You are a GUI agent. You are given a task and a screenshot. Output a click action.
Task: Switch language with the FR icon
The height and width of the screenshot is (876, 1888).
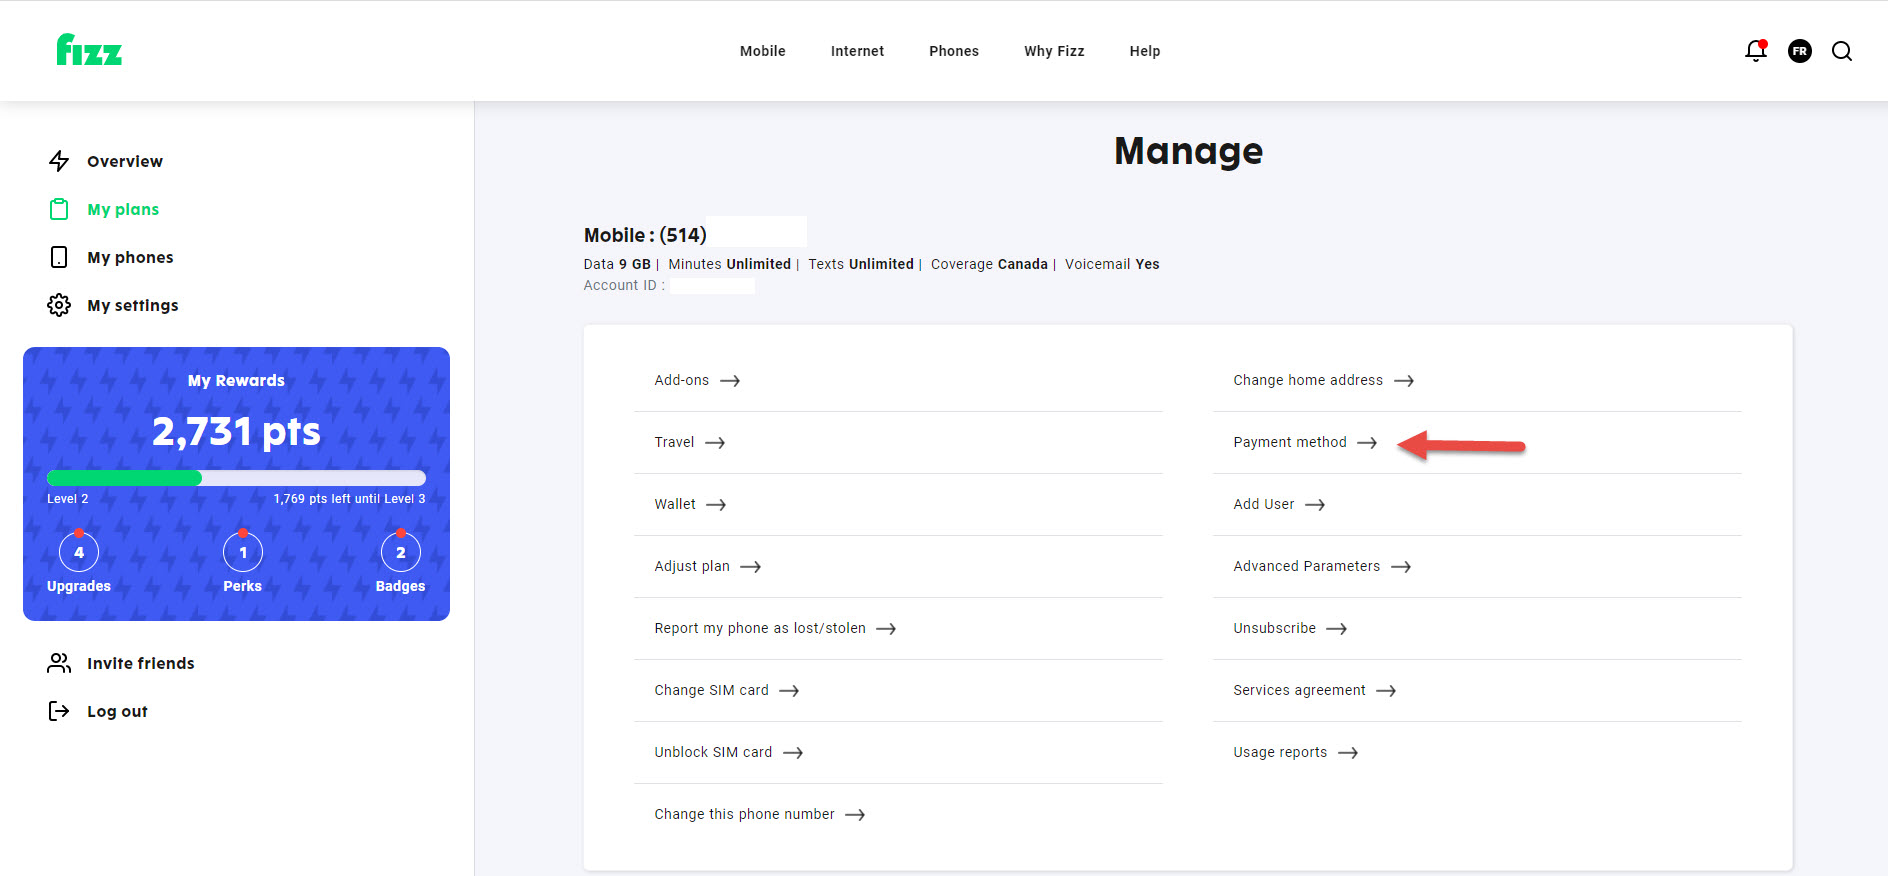click(1800, 51)
